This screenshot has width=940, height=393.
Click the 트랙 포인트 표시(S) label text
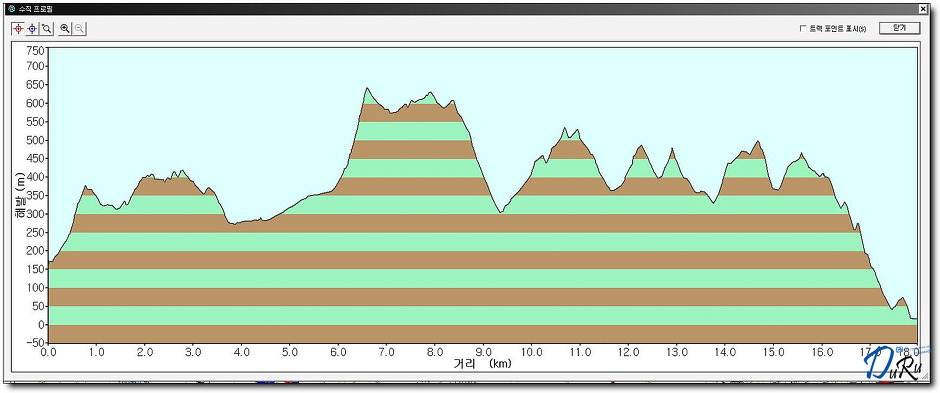838,28
